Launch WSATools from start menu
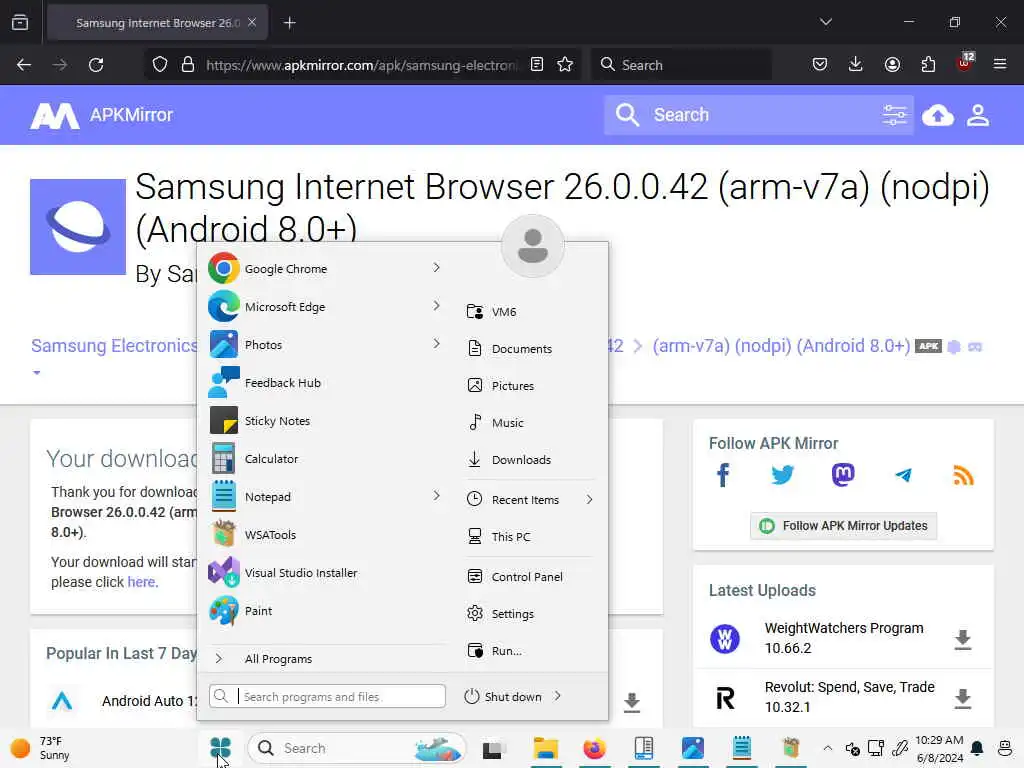 tap(327, 534)
